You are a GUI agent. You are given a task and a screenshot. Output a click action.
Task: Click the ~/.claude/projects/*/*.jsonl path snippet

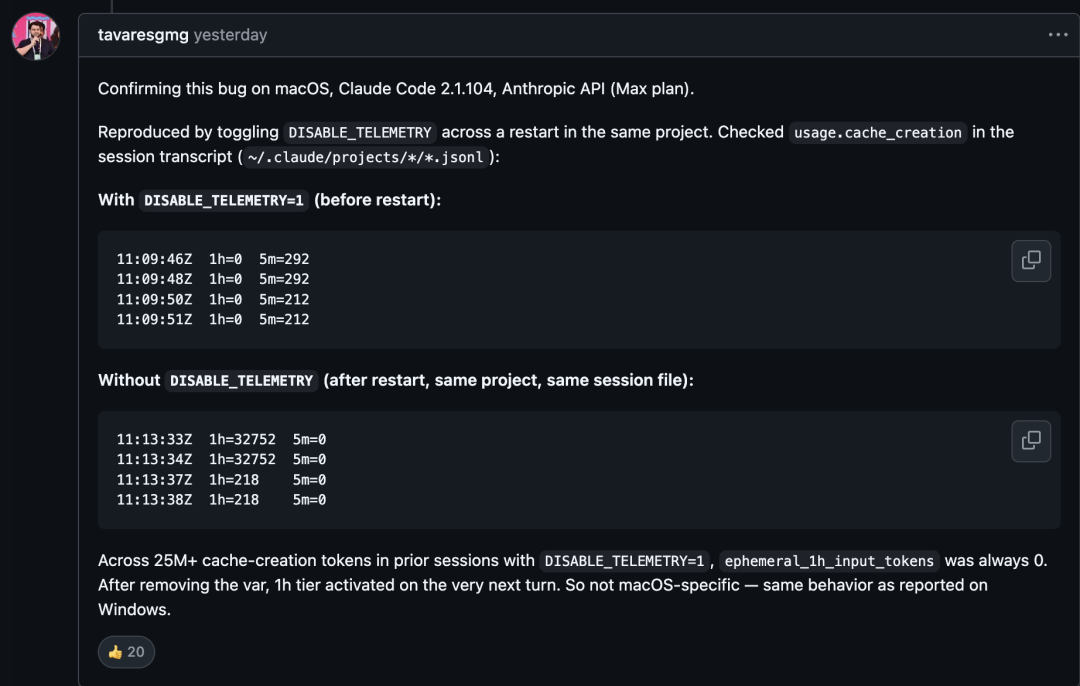tap(365, 158)
